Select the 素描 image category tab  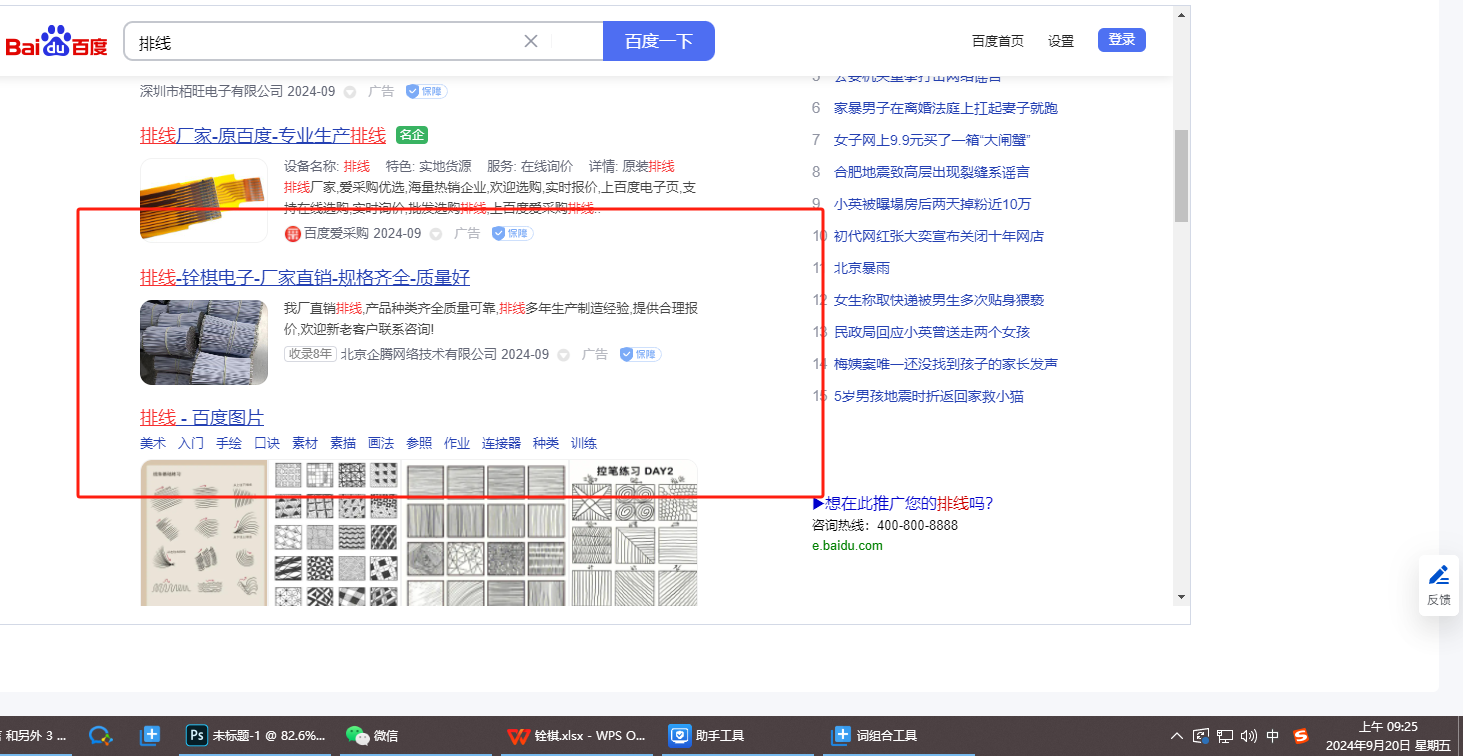343,443
